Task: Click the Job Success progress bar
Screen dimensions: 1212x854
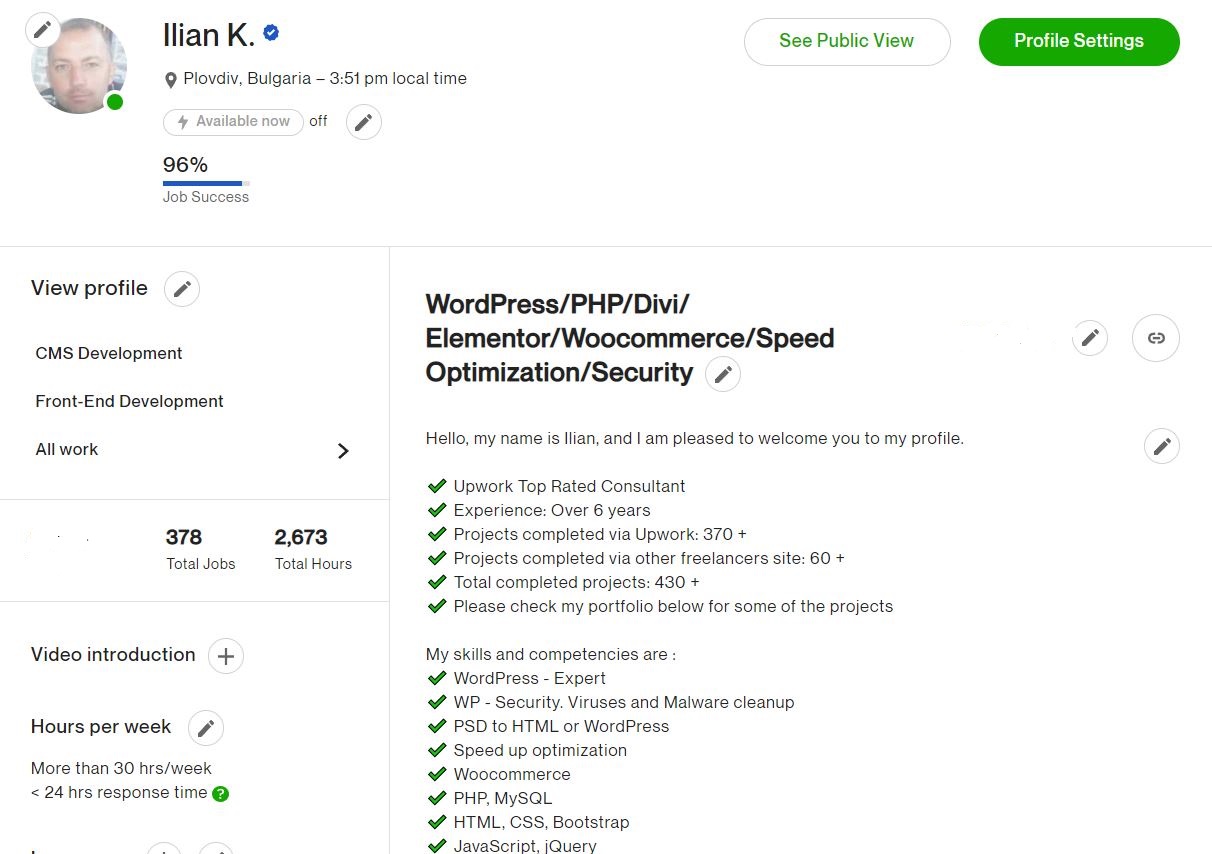Action: [205, 184]
